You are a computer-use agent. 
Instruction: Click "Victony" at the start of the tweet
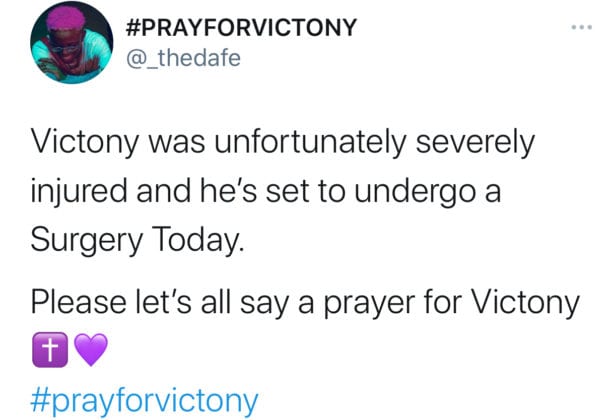85,142
